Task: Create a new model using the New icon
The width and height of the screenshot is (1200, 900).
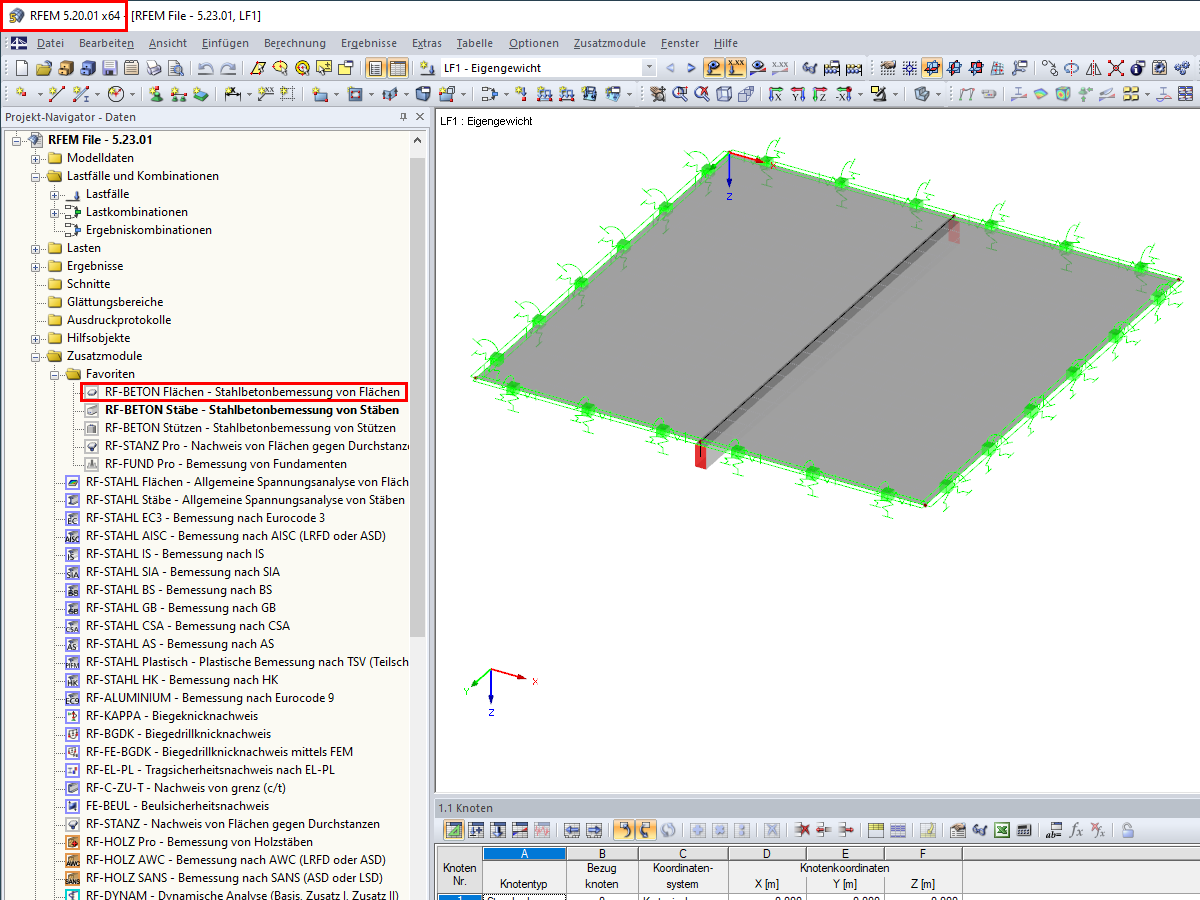Action: [21, 68]
